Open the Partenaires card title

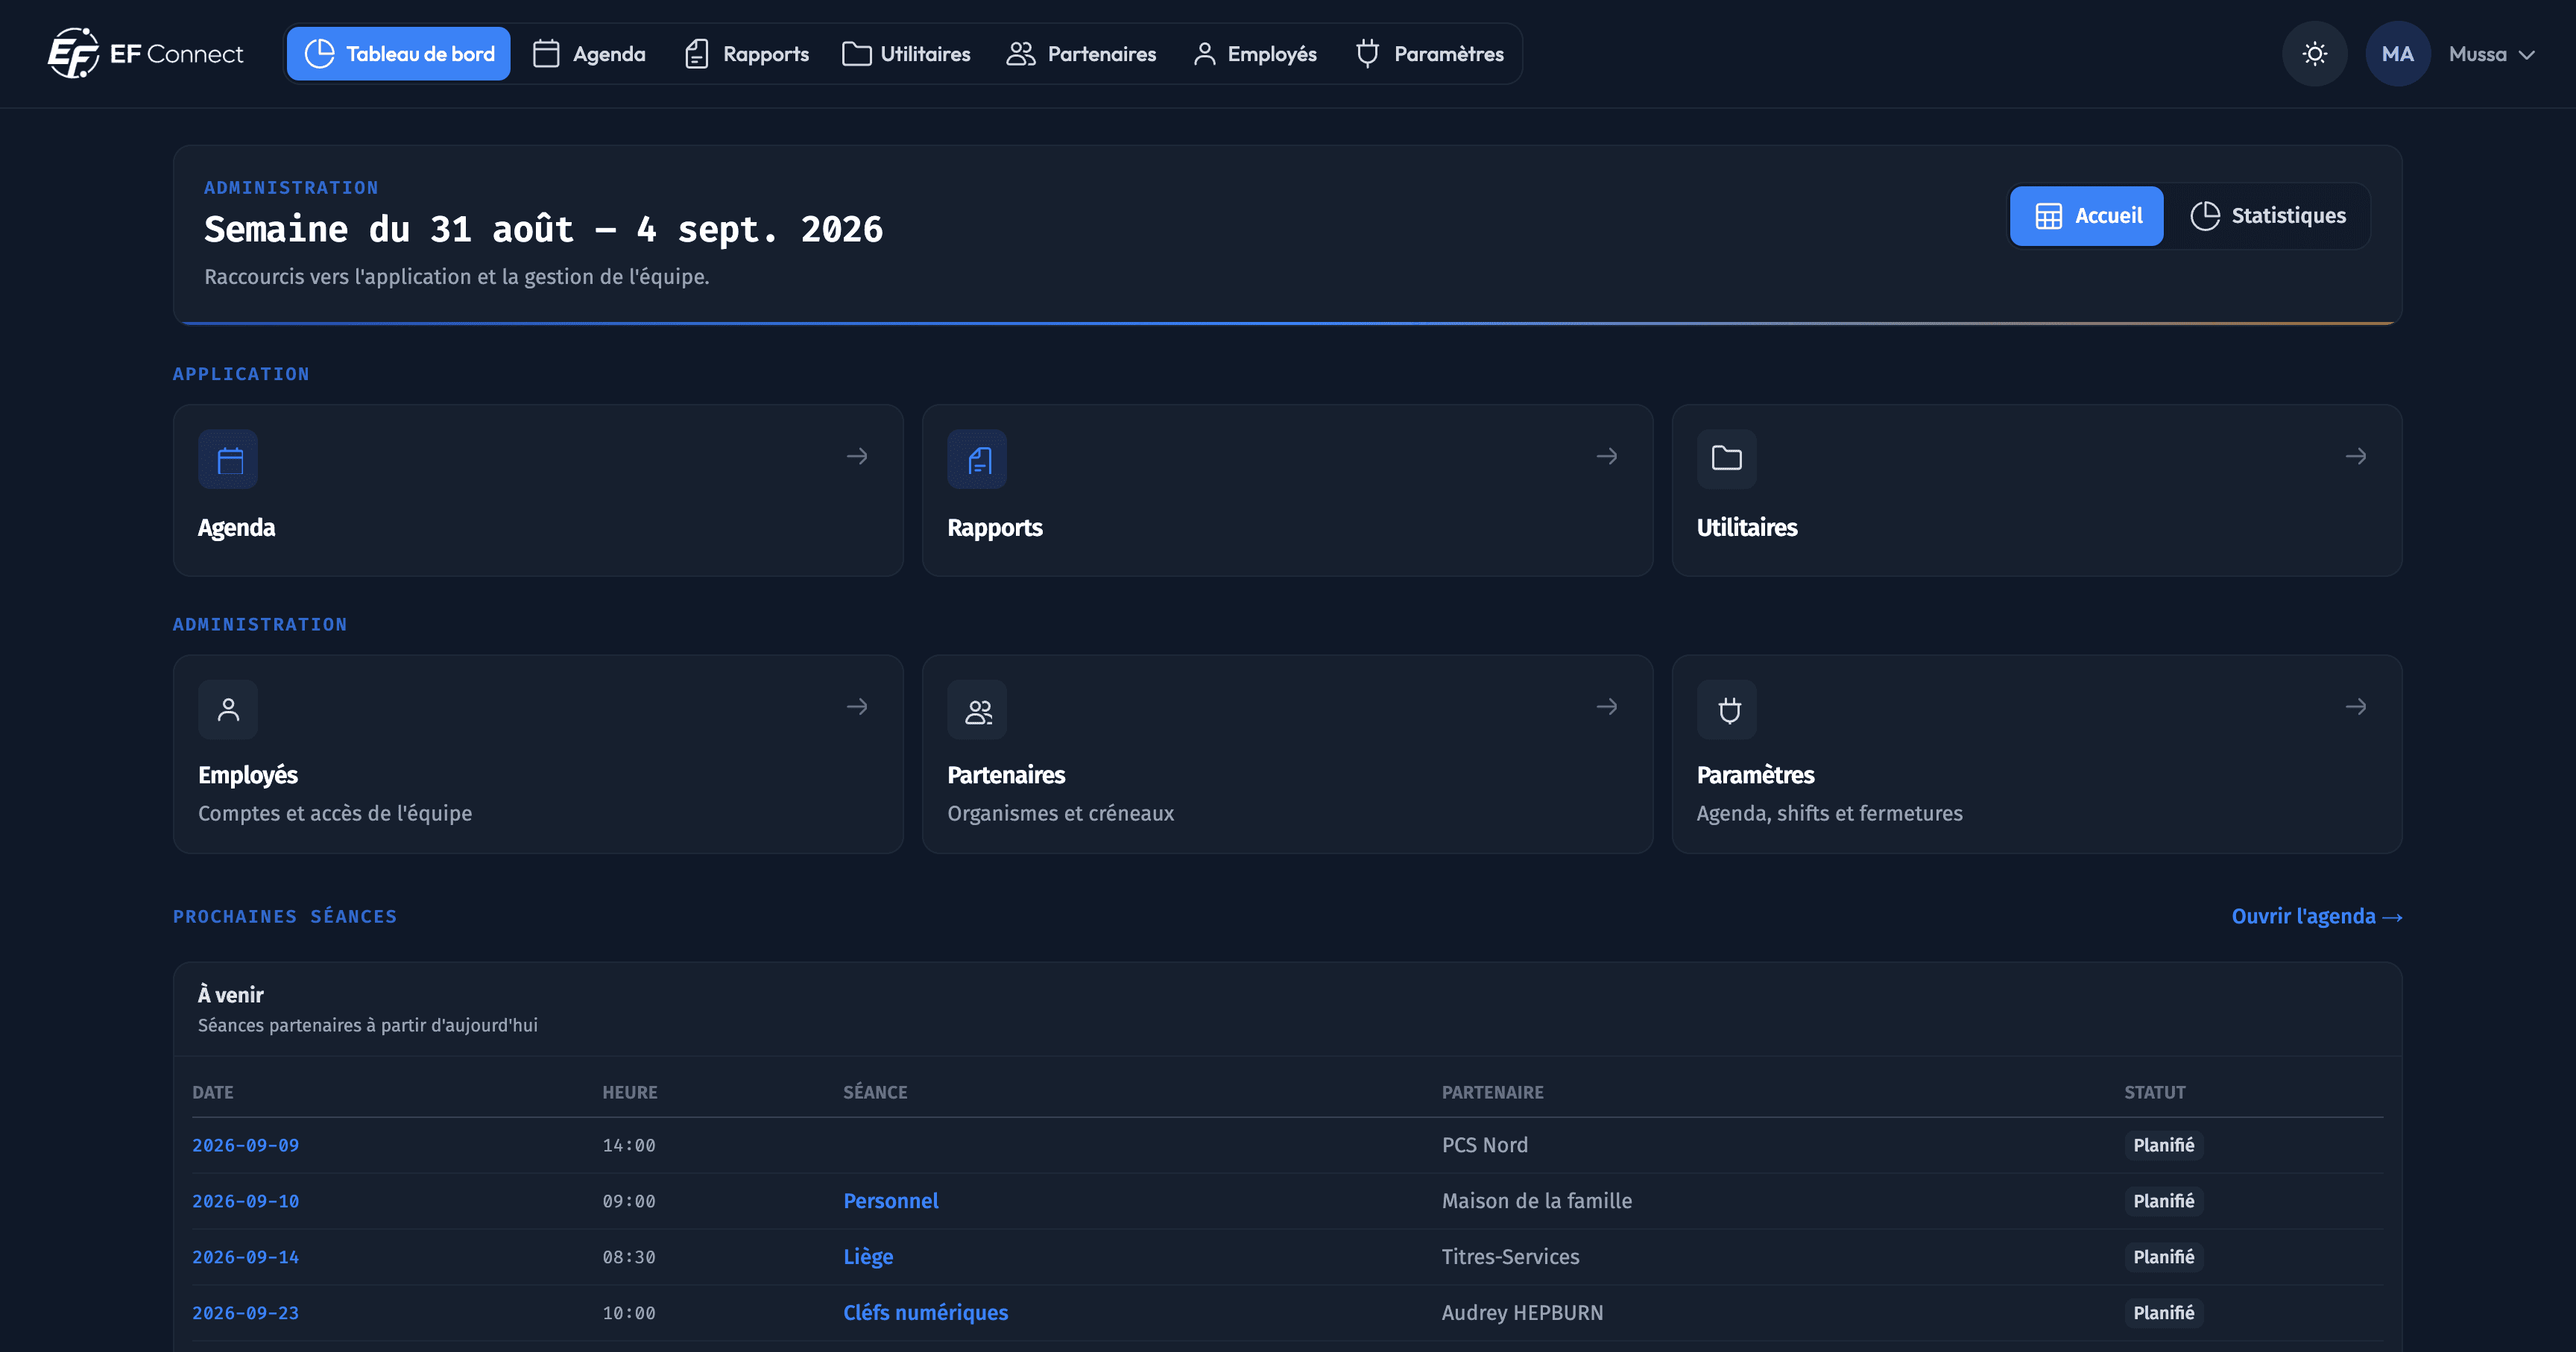point(1005,775)
